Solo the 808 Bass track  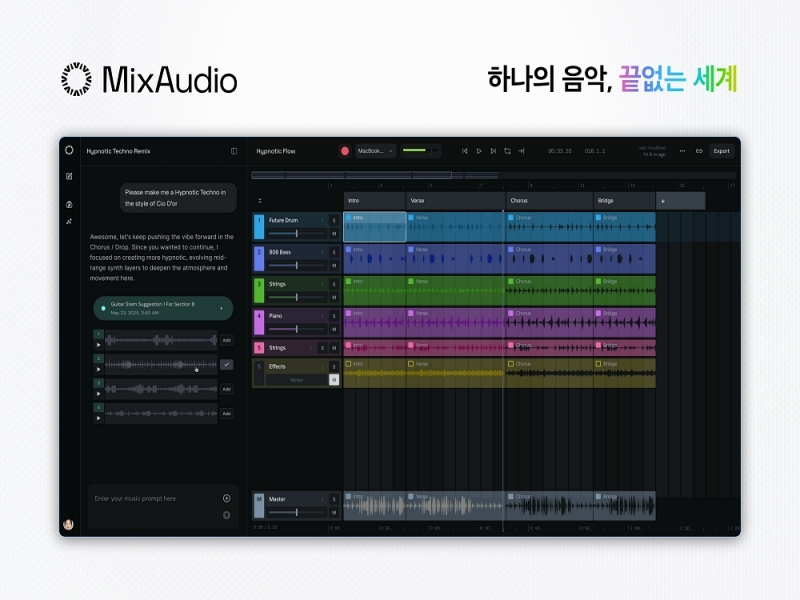click(x=334, y=253)
